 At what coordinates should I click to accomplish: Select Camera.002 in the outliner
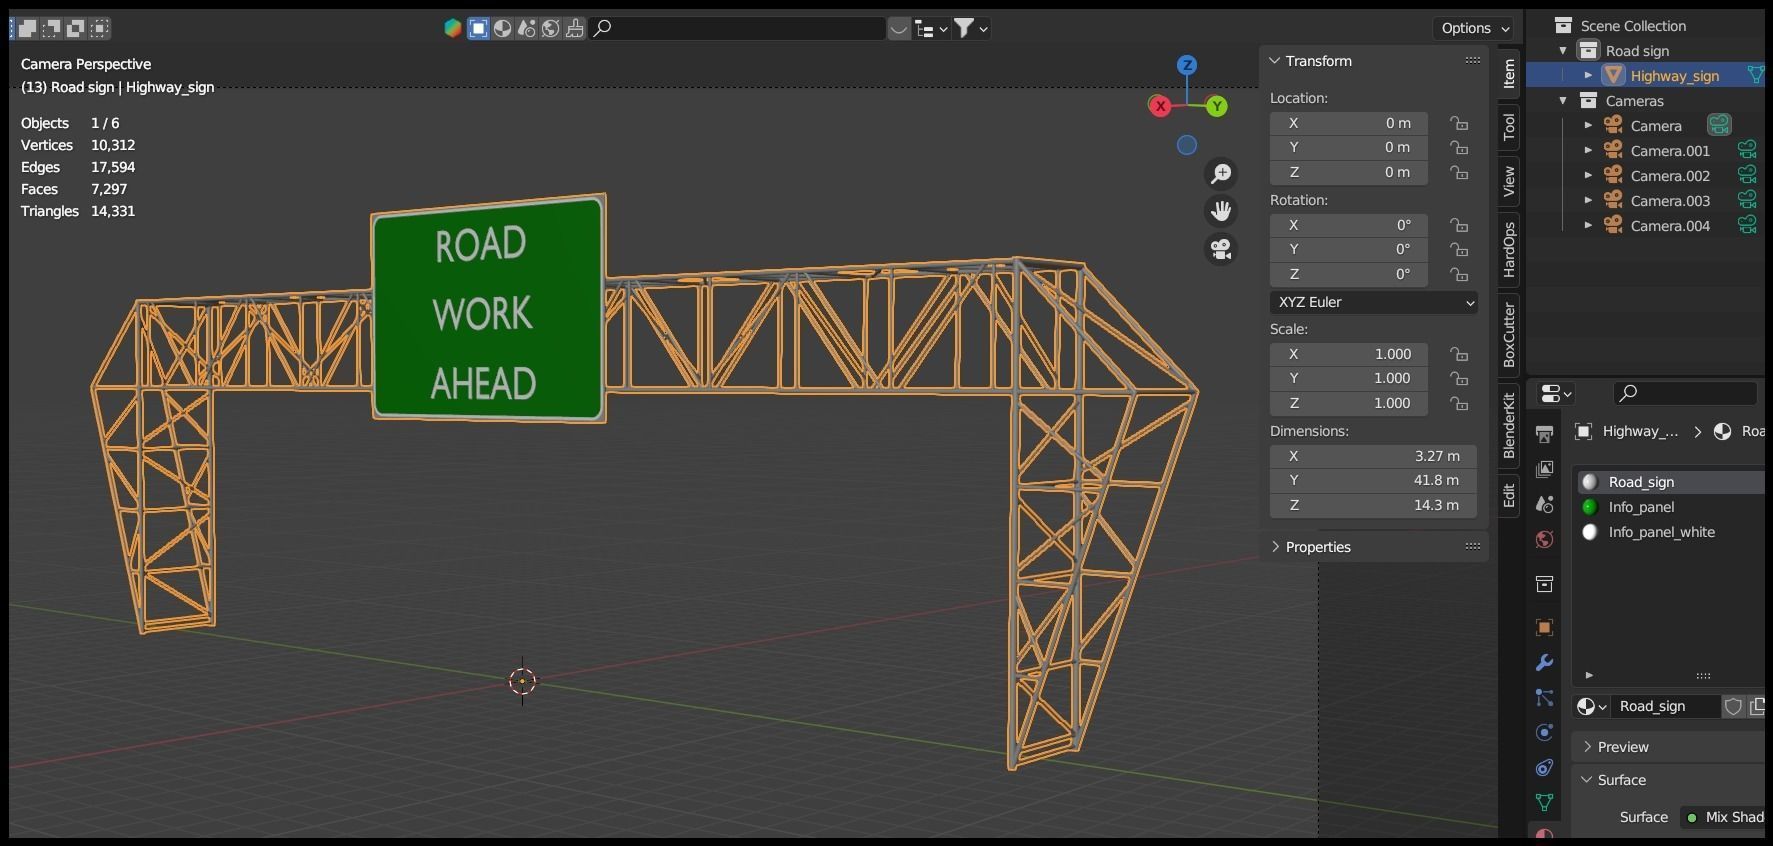[1670, 176]
